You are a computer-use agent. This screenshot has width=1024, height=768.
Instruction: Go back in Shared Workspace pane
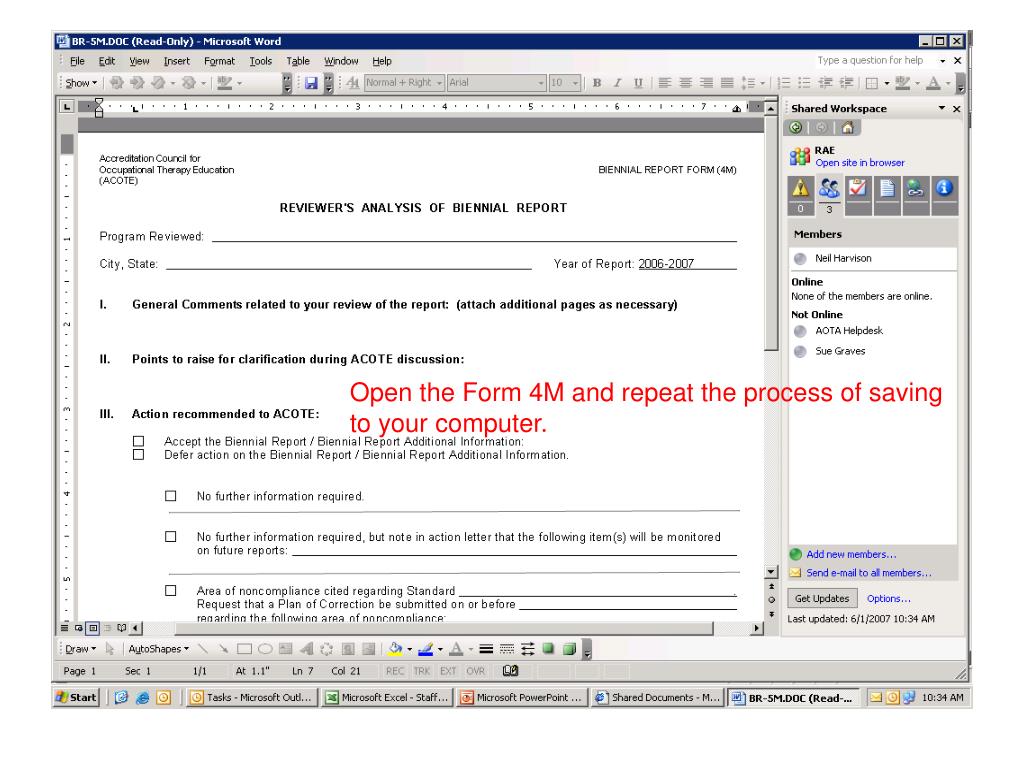point(795,127)
